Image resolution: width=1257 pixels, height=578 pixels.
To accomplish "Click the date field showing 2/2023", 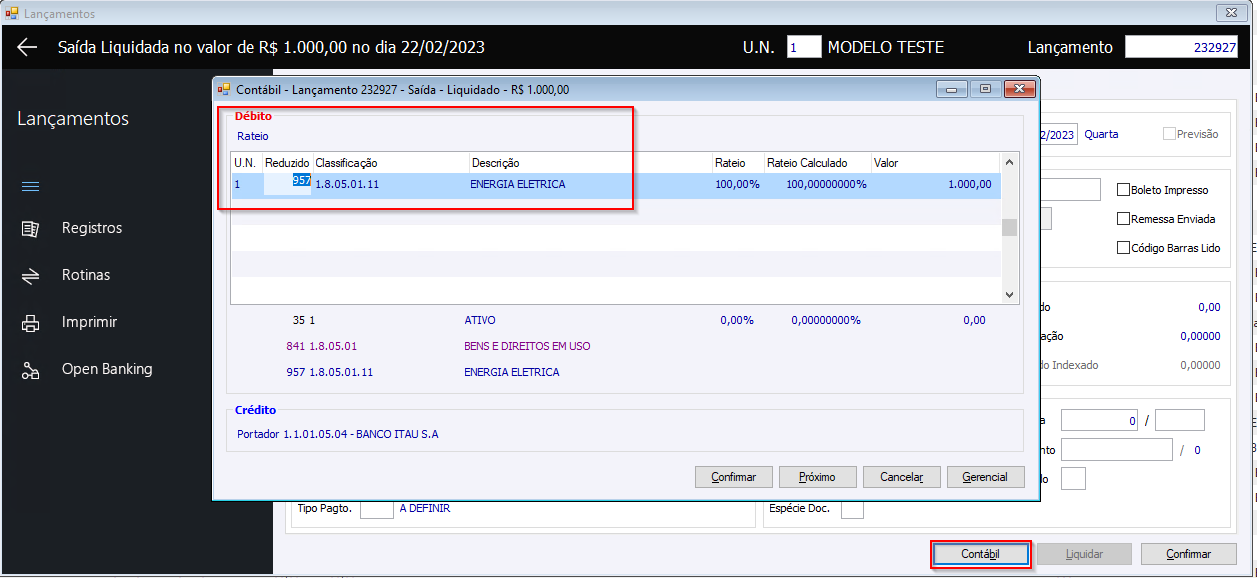I will point(1059,134).
